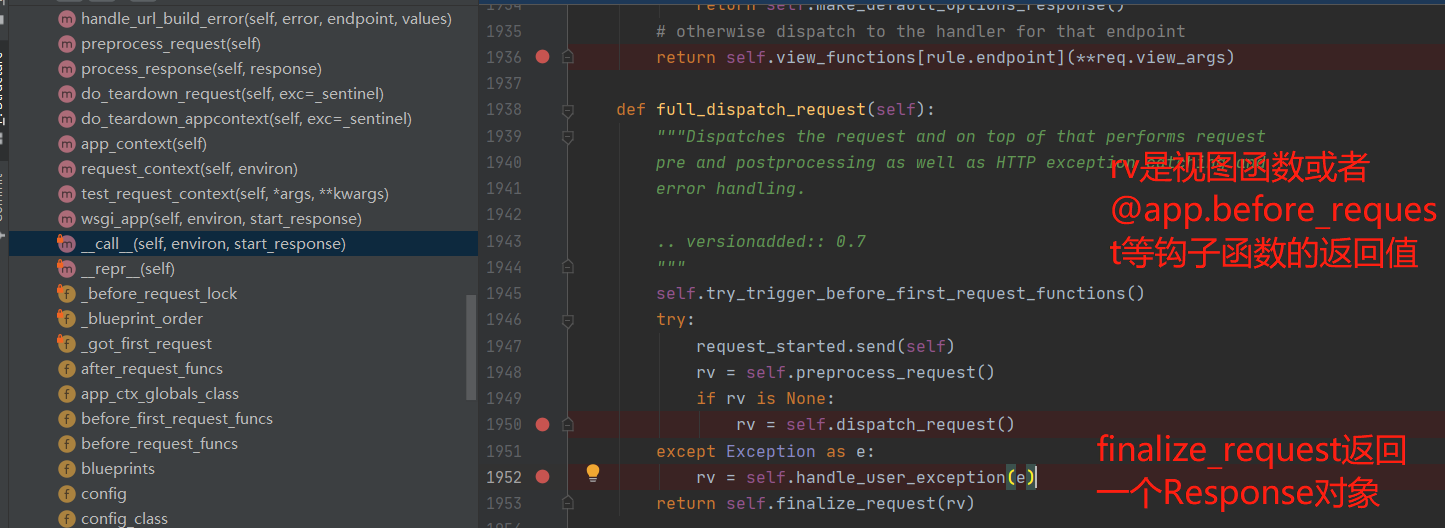
Task: Click the field icon beside before_request_funcs
Action: [x=67, y=444]
